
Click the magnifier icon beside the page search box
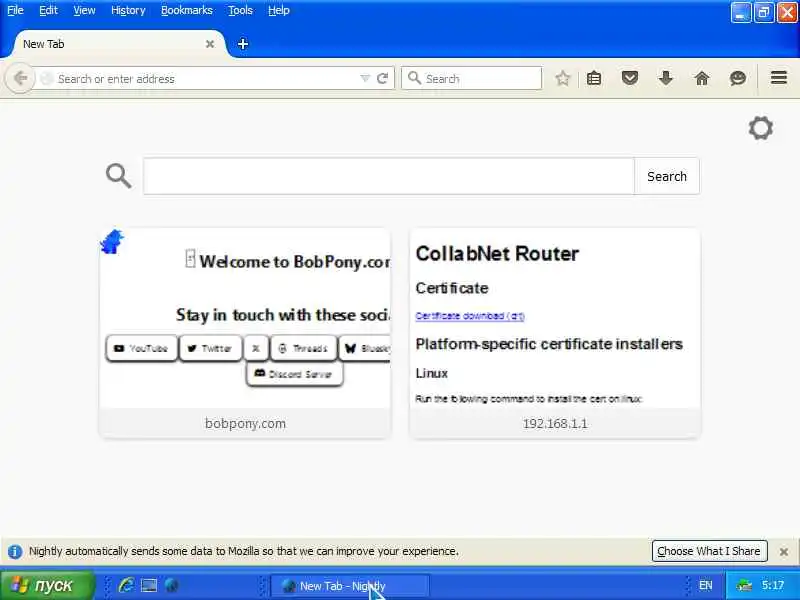point(118,176)
